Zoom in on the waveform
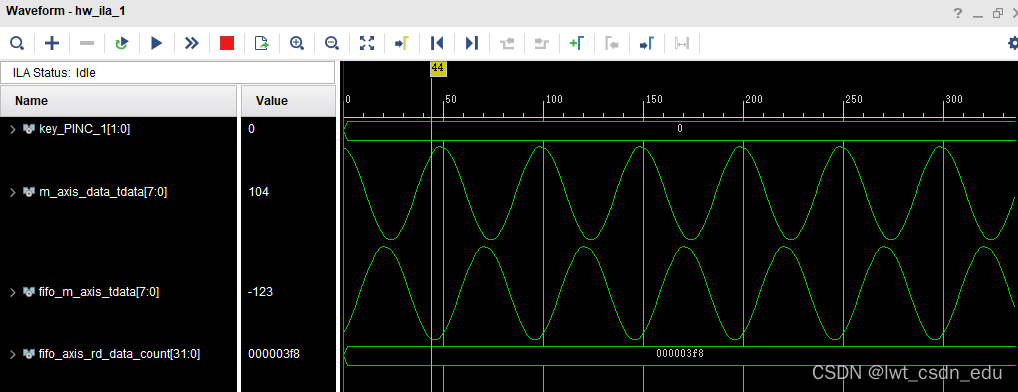1018x392 pixels. [x=297, y=43]
